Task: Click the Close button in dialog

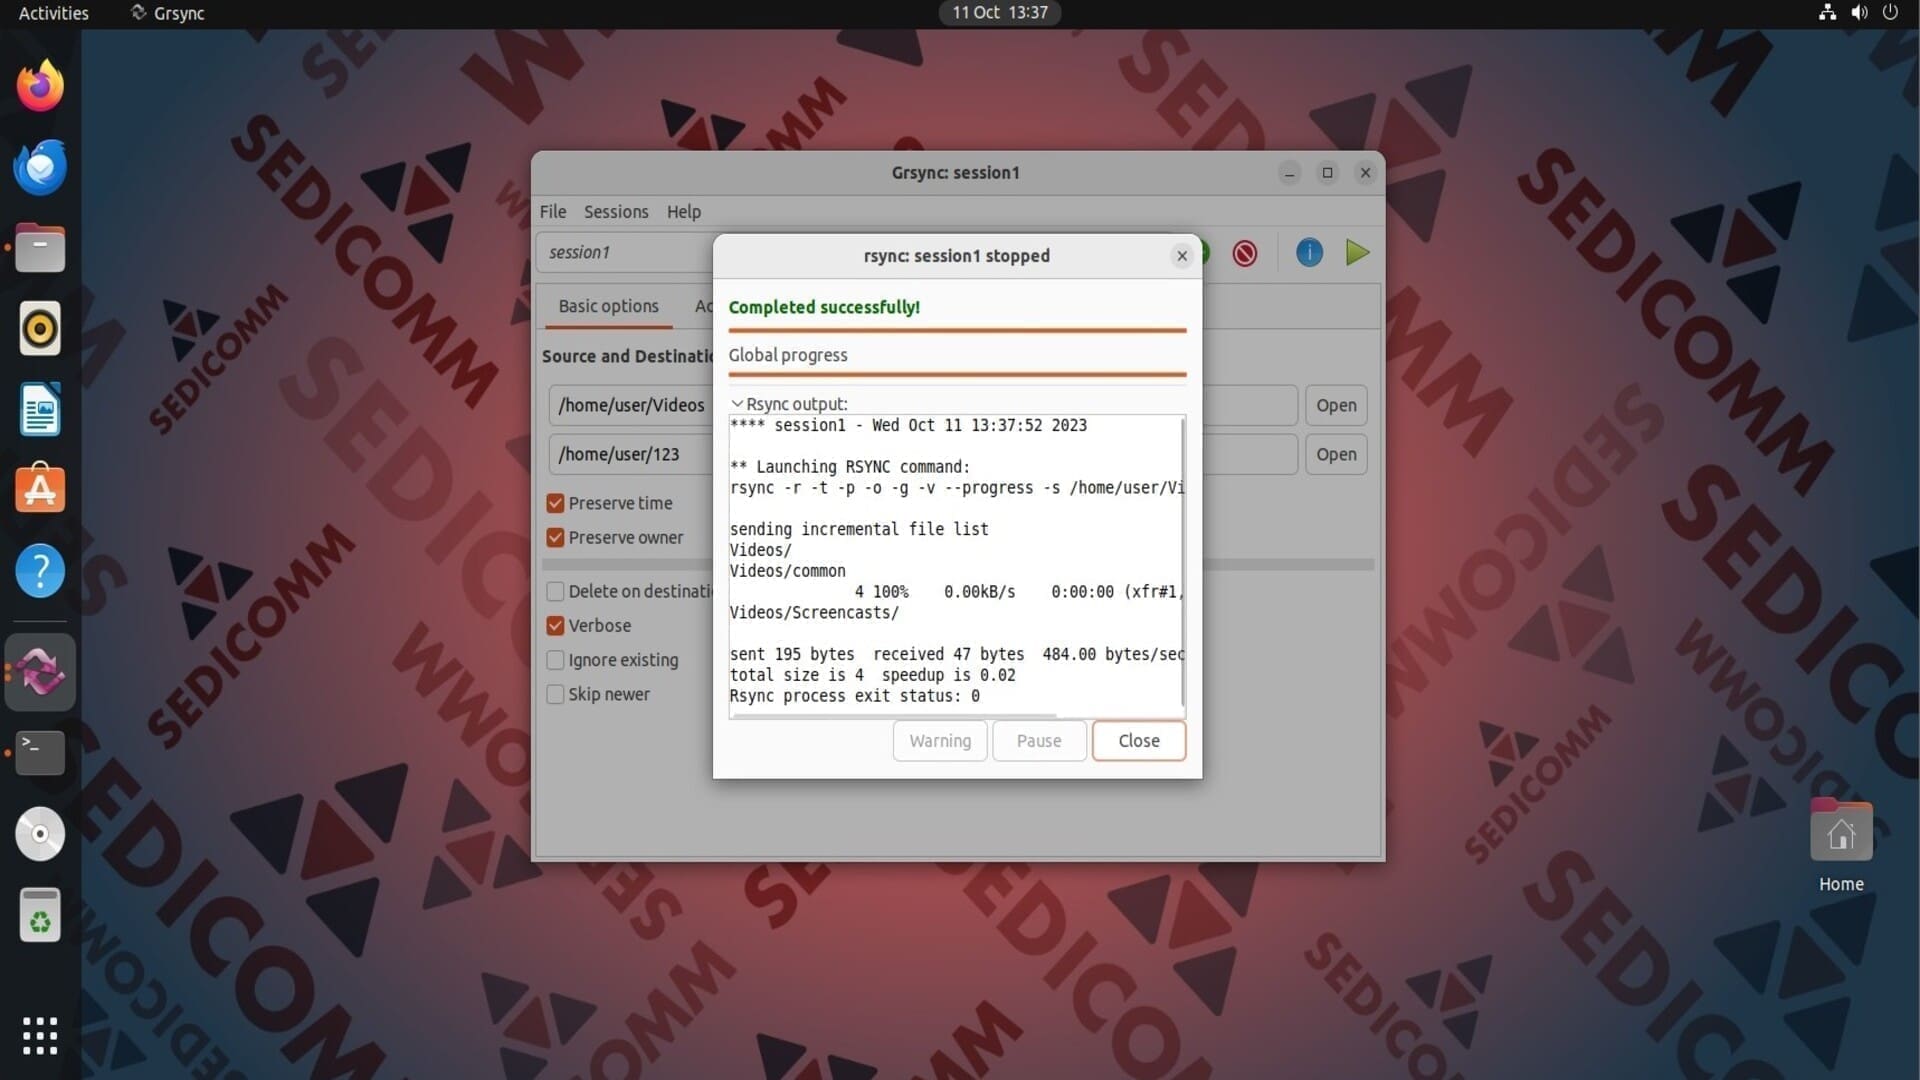Action: [x=1139, y=741]
